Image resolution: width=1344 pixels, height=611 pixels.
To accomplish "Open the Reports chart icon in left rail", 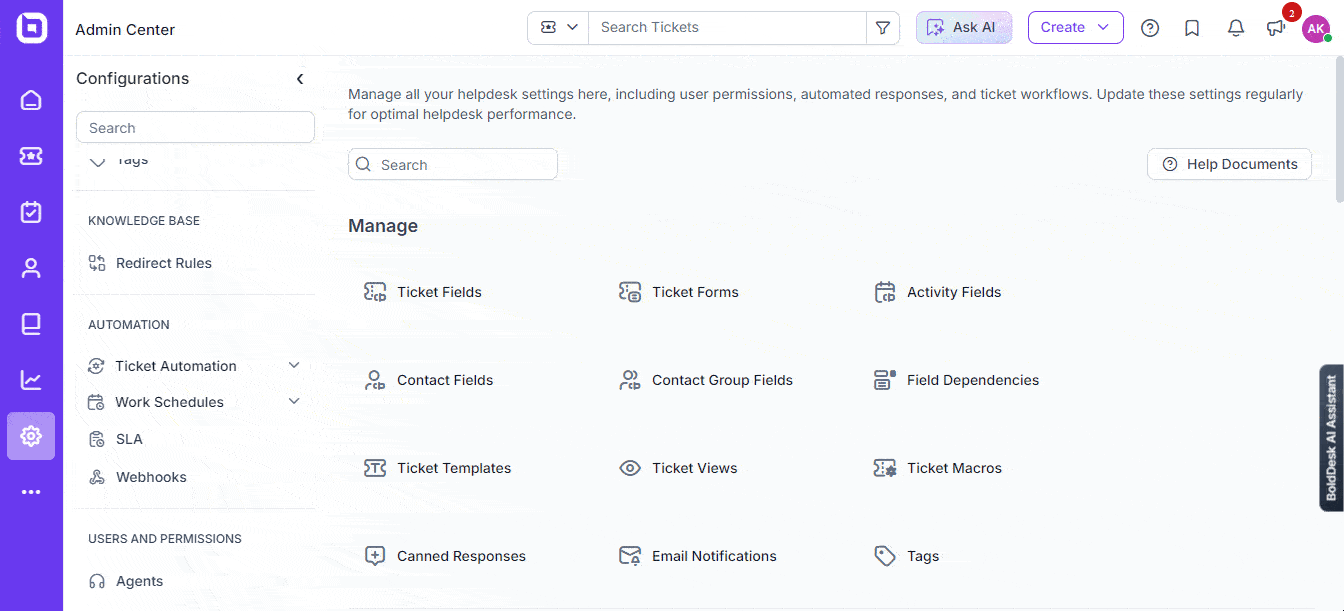I will (x=31, y=380).
